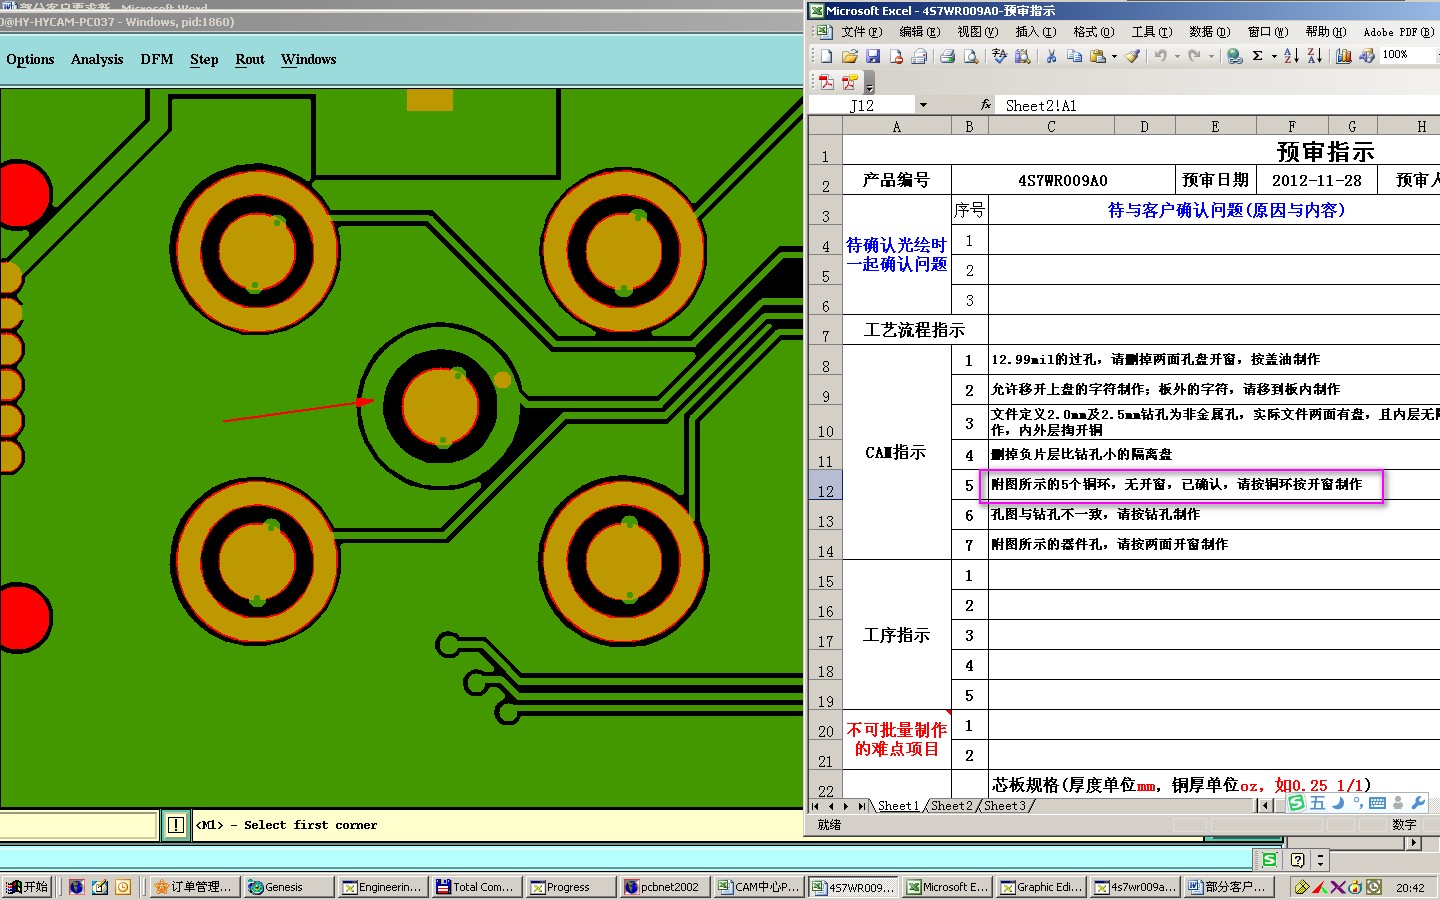
Task: Switch to the Sheet2 tab
Action: coord(951,806)
